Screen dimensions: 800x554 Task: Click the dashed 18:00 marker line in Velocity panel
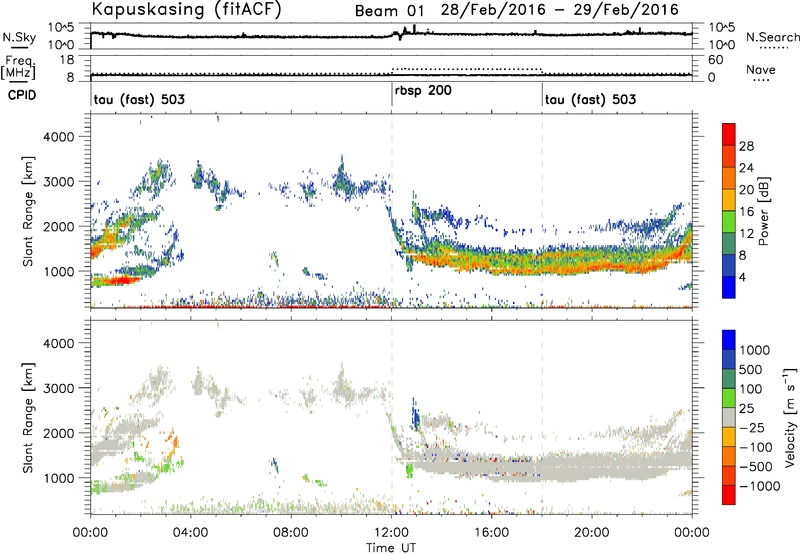pos(542,416)
